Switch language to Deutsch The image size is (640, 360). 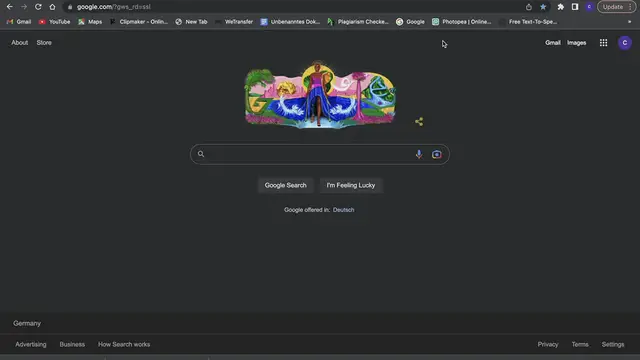coord(343,210)
